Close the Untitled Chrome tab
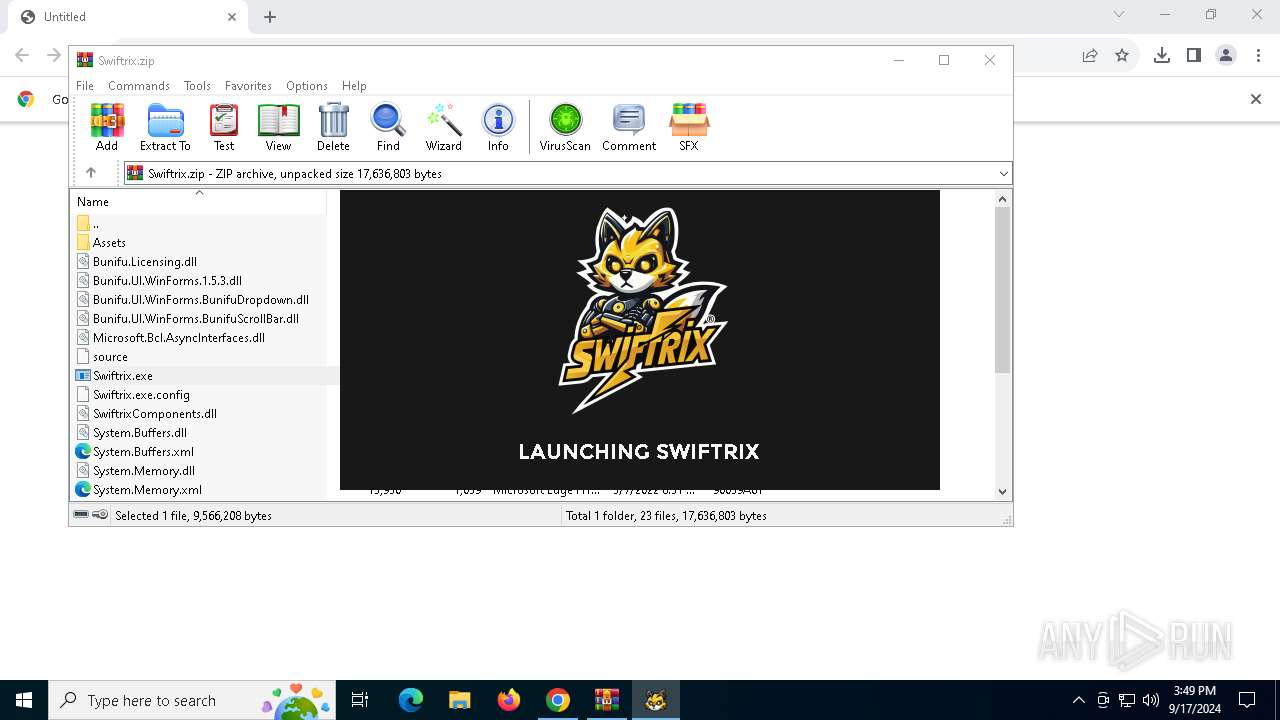Screen dimensions: 1280x720 [232, 17]
